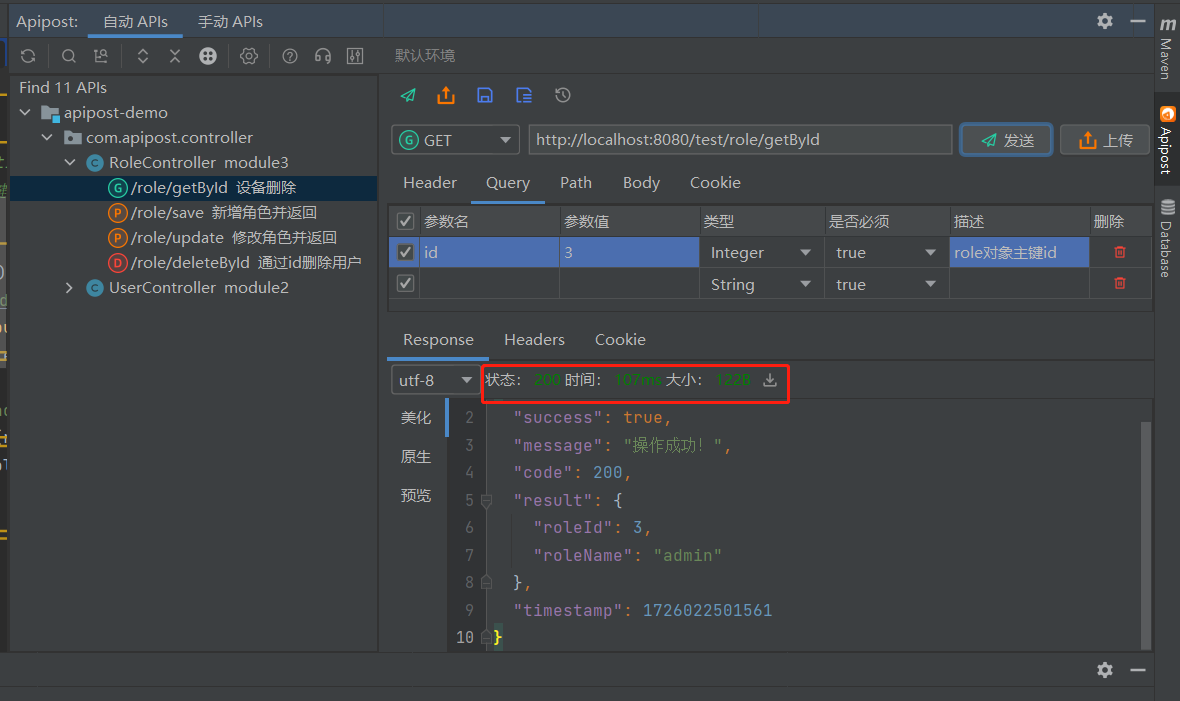Screen dimensions: 1180x701
Task: Open the utf-8 encoding dropdown
Action: point(435,380)
